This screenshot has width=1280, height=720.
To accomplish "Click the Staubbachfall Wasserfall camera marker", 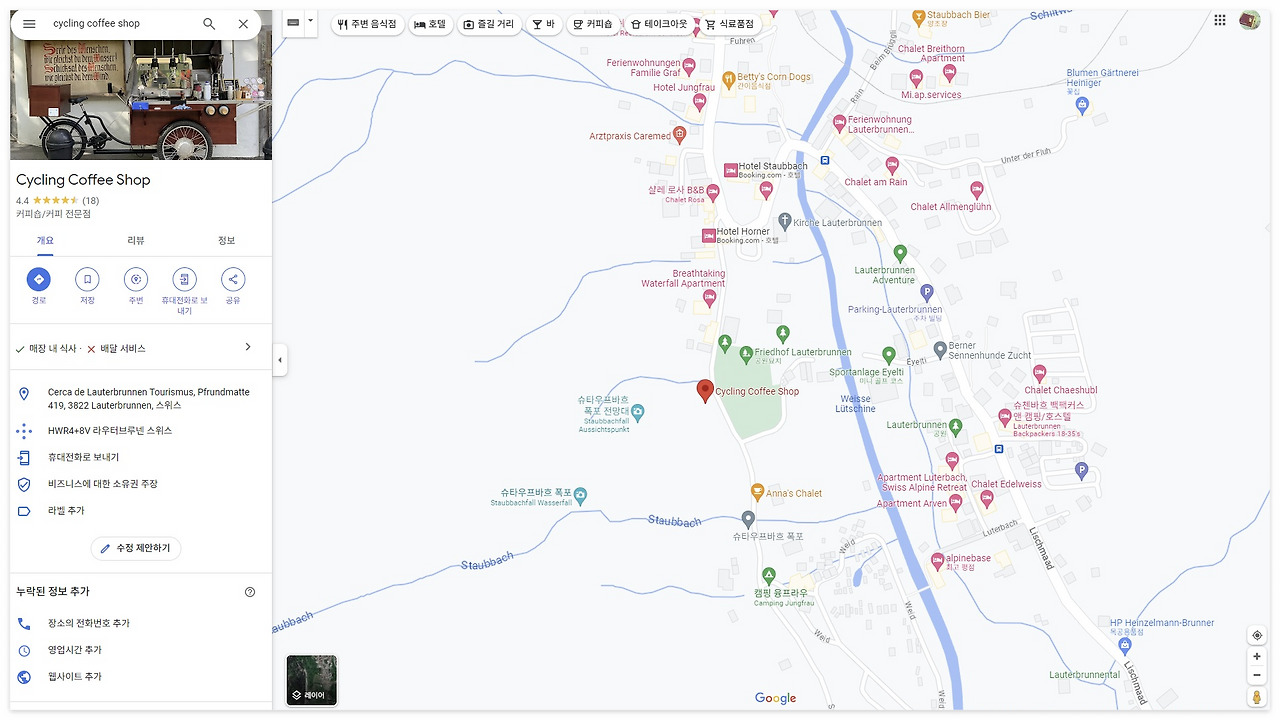I will coord(580,494).
